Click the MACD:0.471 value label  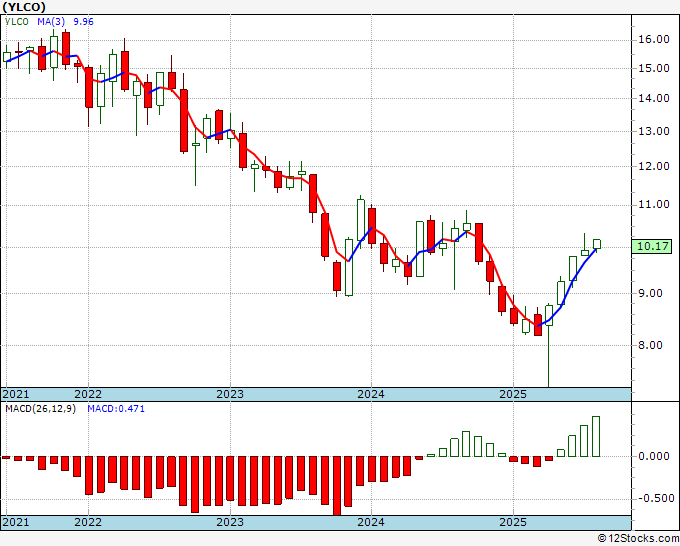(x=116, y=409)
